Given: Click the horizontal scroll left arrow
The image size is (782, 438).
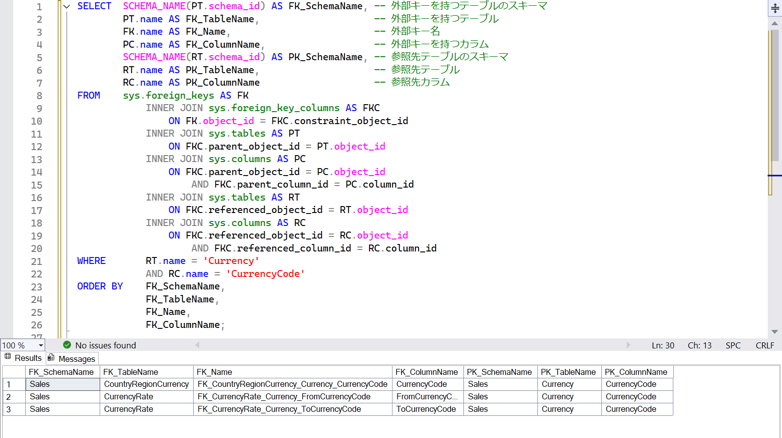Looking at the screenshot, I should (x=197, y=345).
